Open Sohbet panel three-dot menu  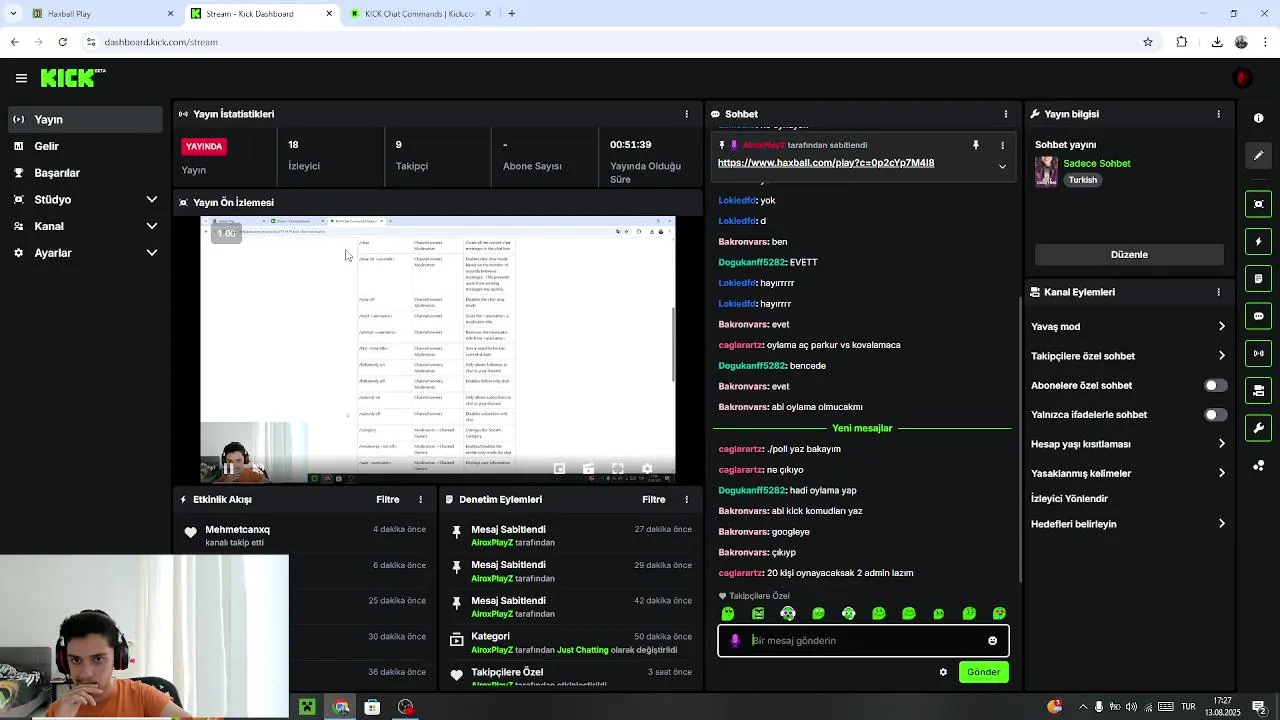(1006, 114)
